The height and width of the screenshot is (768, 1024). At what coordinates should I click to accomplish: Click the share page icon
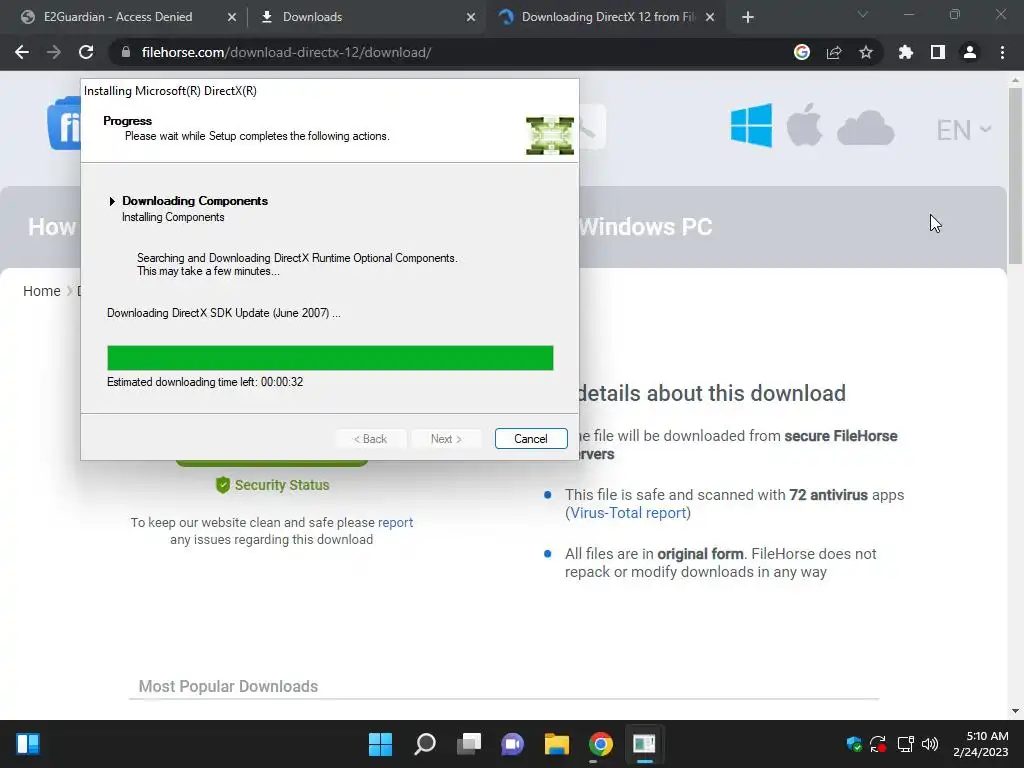click(834, 52)
